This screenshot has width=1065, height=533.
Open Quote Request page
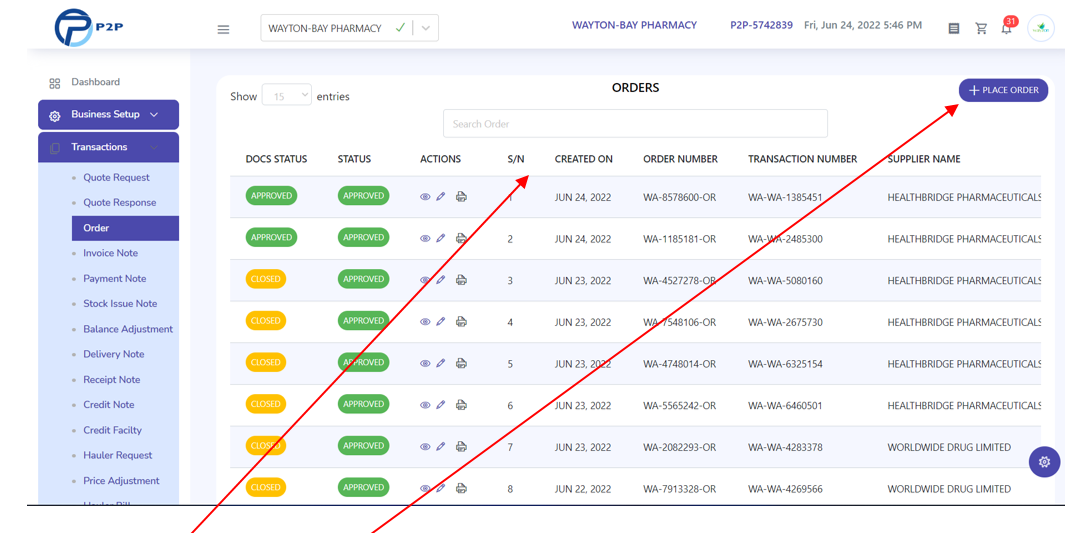(116, 177)
